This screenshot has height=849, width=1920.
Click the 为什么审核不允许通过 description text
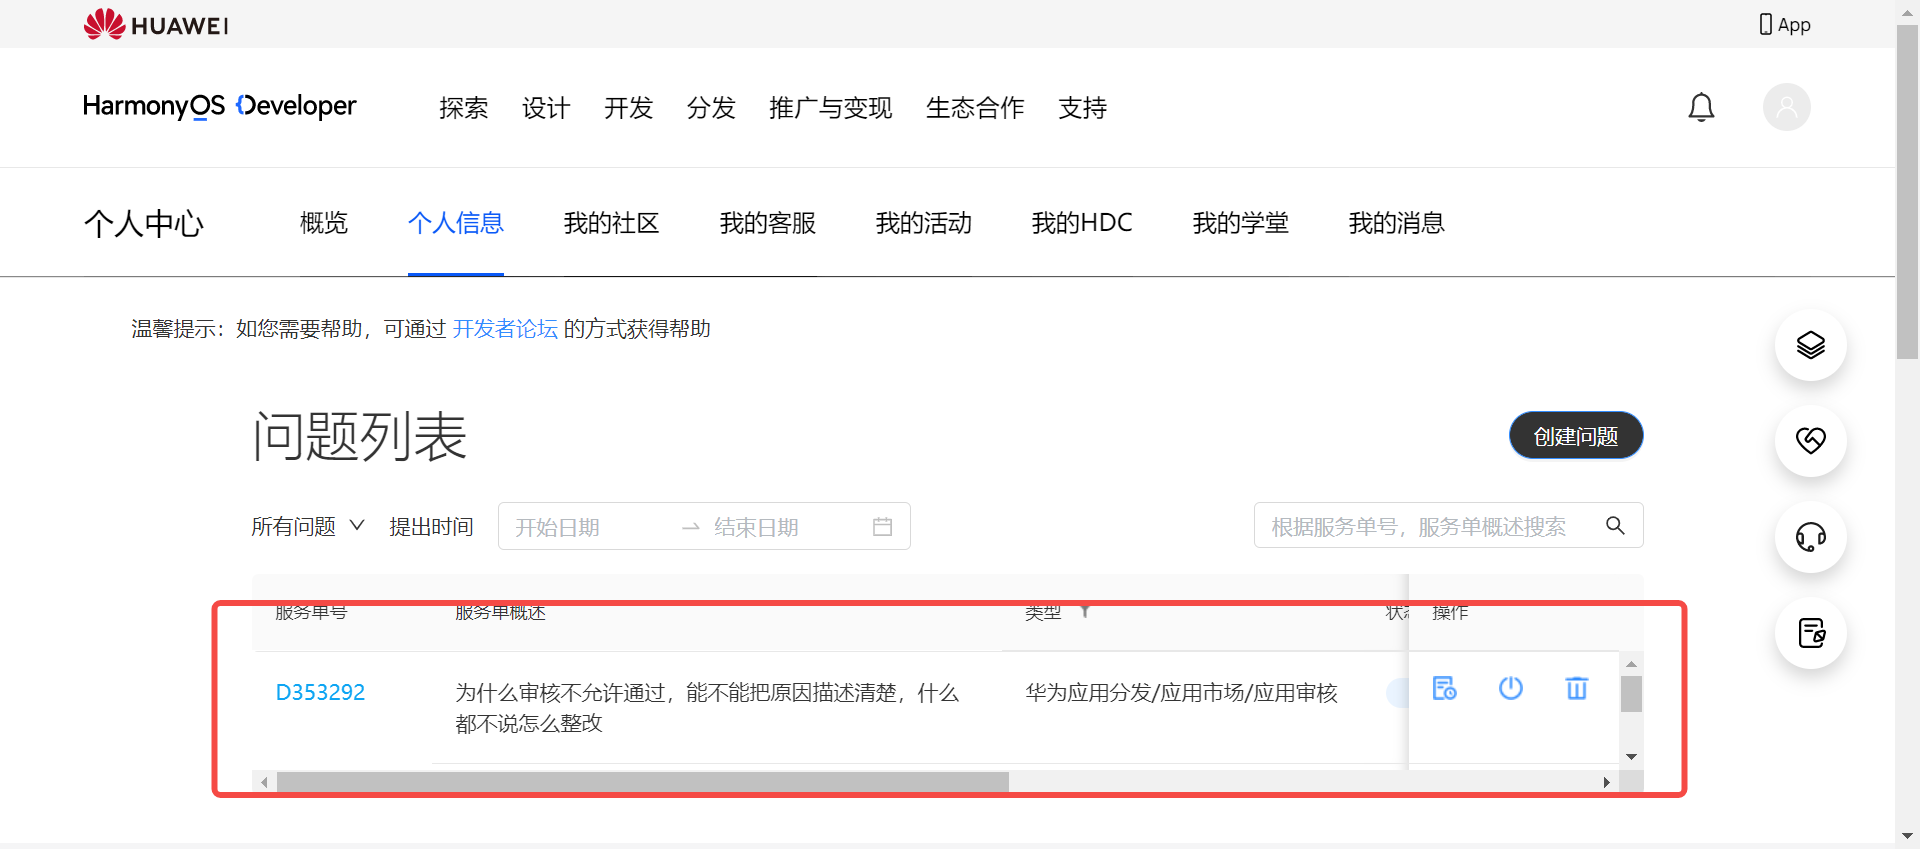tap(707, 708)
